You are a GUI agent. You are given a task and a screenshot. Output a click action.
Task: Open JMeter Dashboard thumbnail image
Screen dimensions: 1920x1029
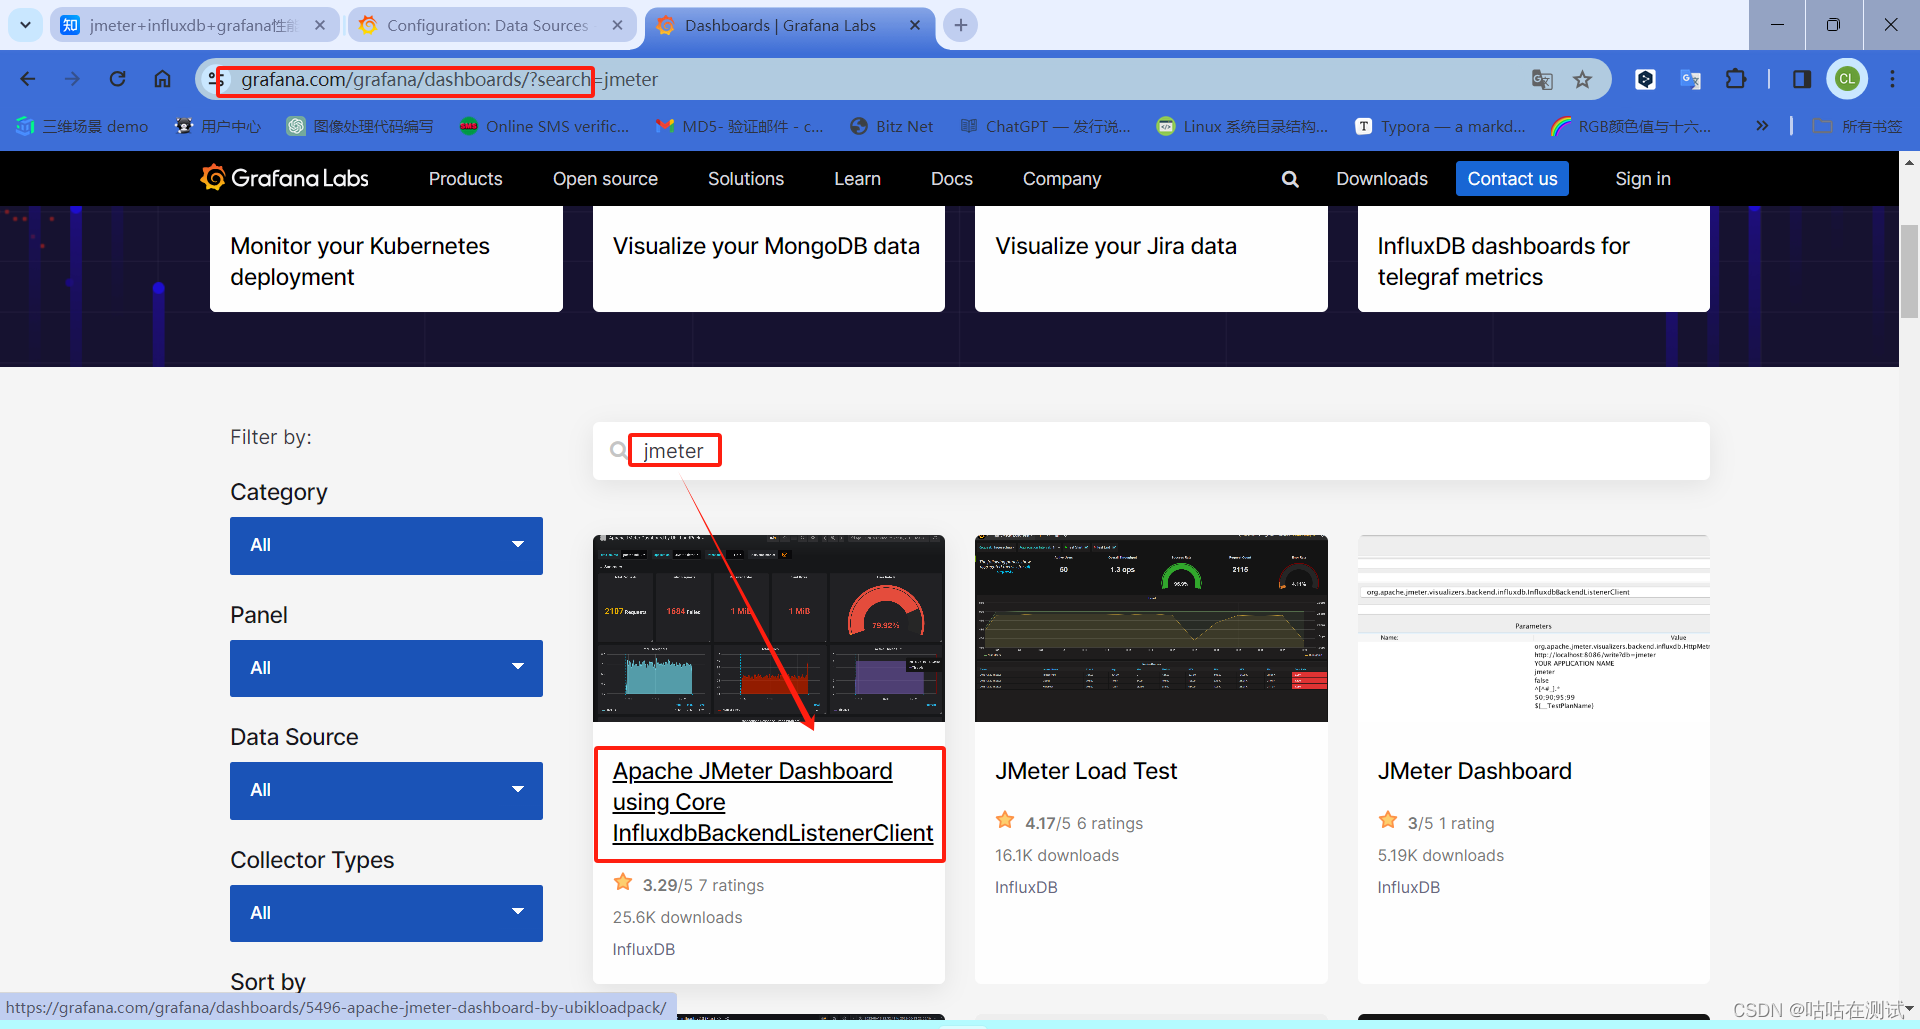coord(1533,628)
